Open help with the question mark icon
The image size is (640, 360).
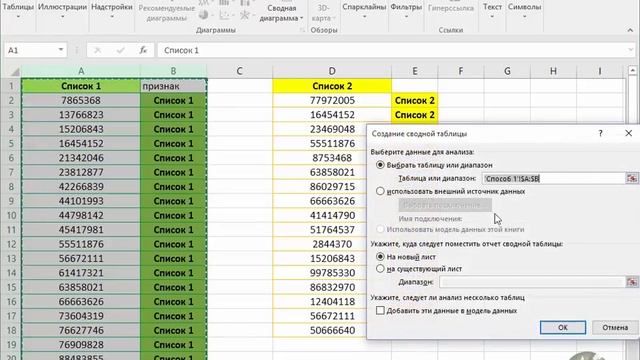(600, 133)
